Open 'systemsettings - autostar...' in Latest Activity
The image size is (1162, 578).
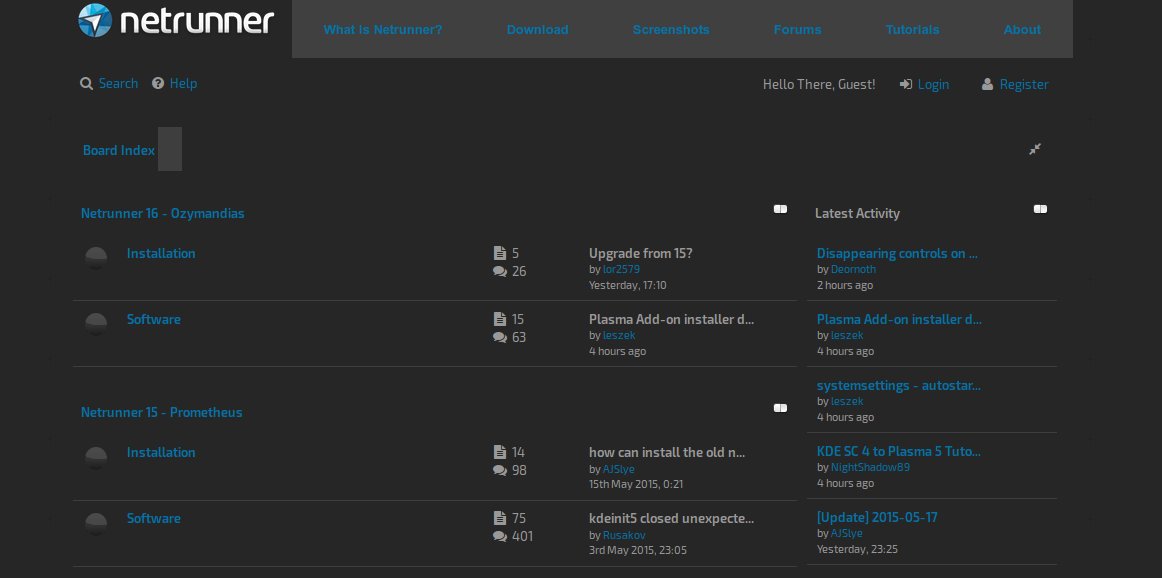pos(898,385)
